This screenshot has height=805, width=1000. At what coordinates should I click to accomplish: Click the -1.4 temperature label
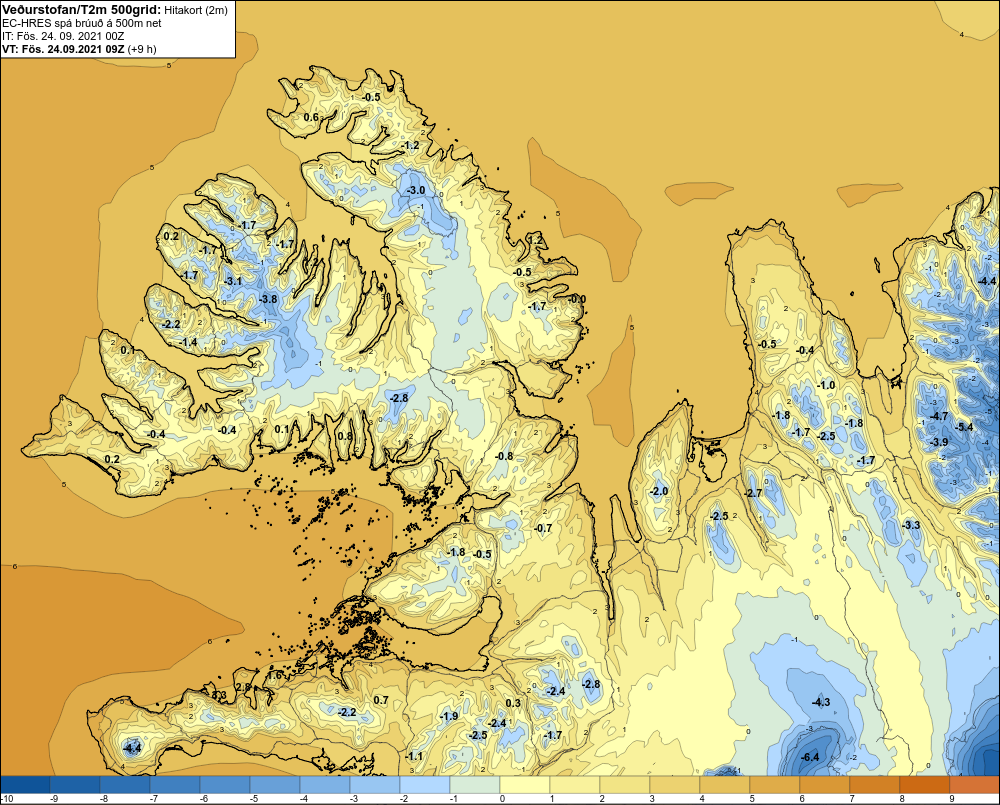[188, 343]
